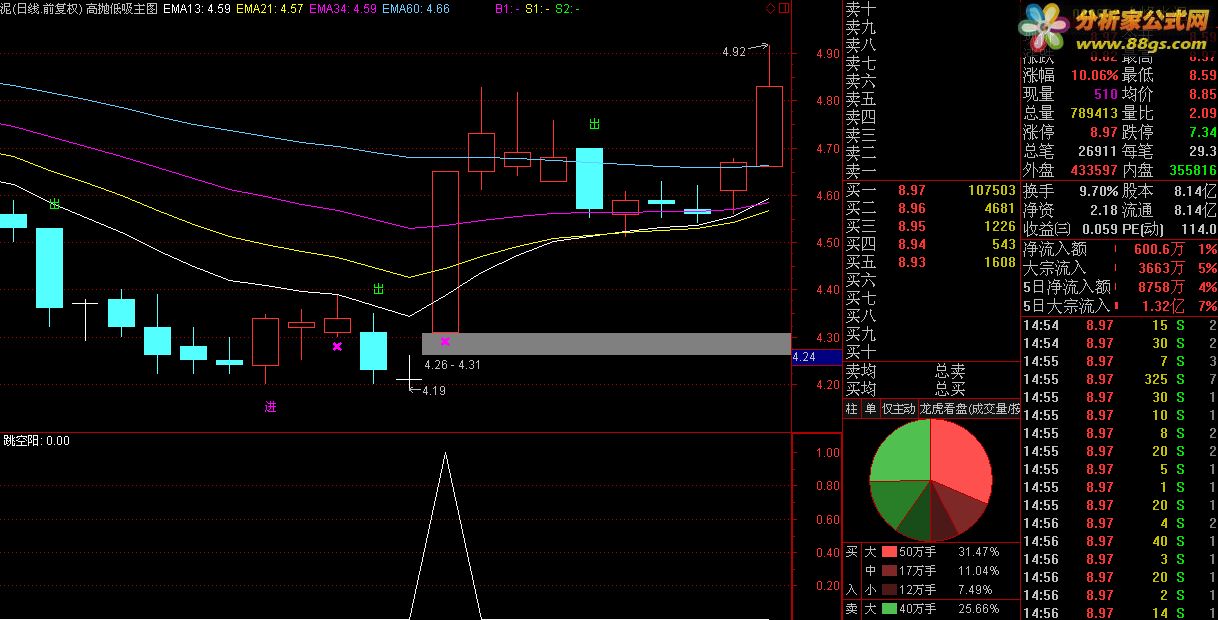Click the 净资 2.18 value
The image size is (1218, 620).
1104,210
